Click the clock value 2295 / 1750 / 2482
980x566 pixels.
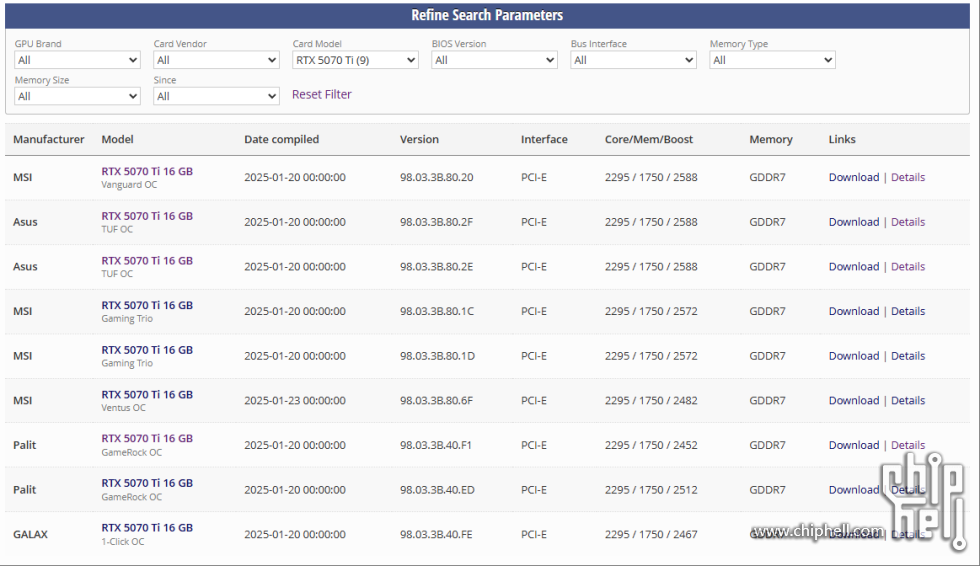click(x=651, y=400)
